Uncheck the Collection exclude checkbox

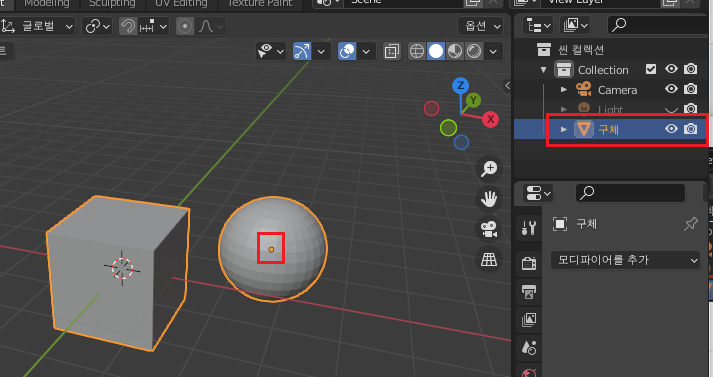click(651, 69)
